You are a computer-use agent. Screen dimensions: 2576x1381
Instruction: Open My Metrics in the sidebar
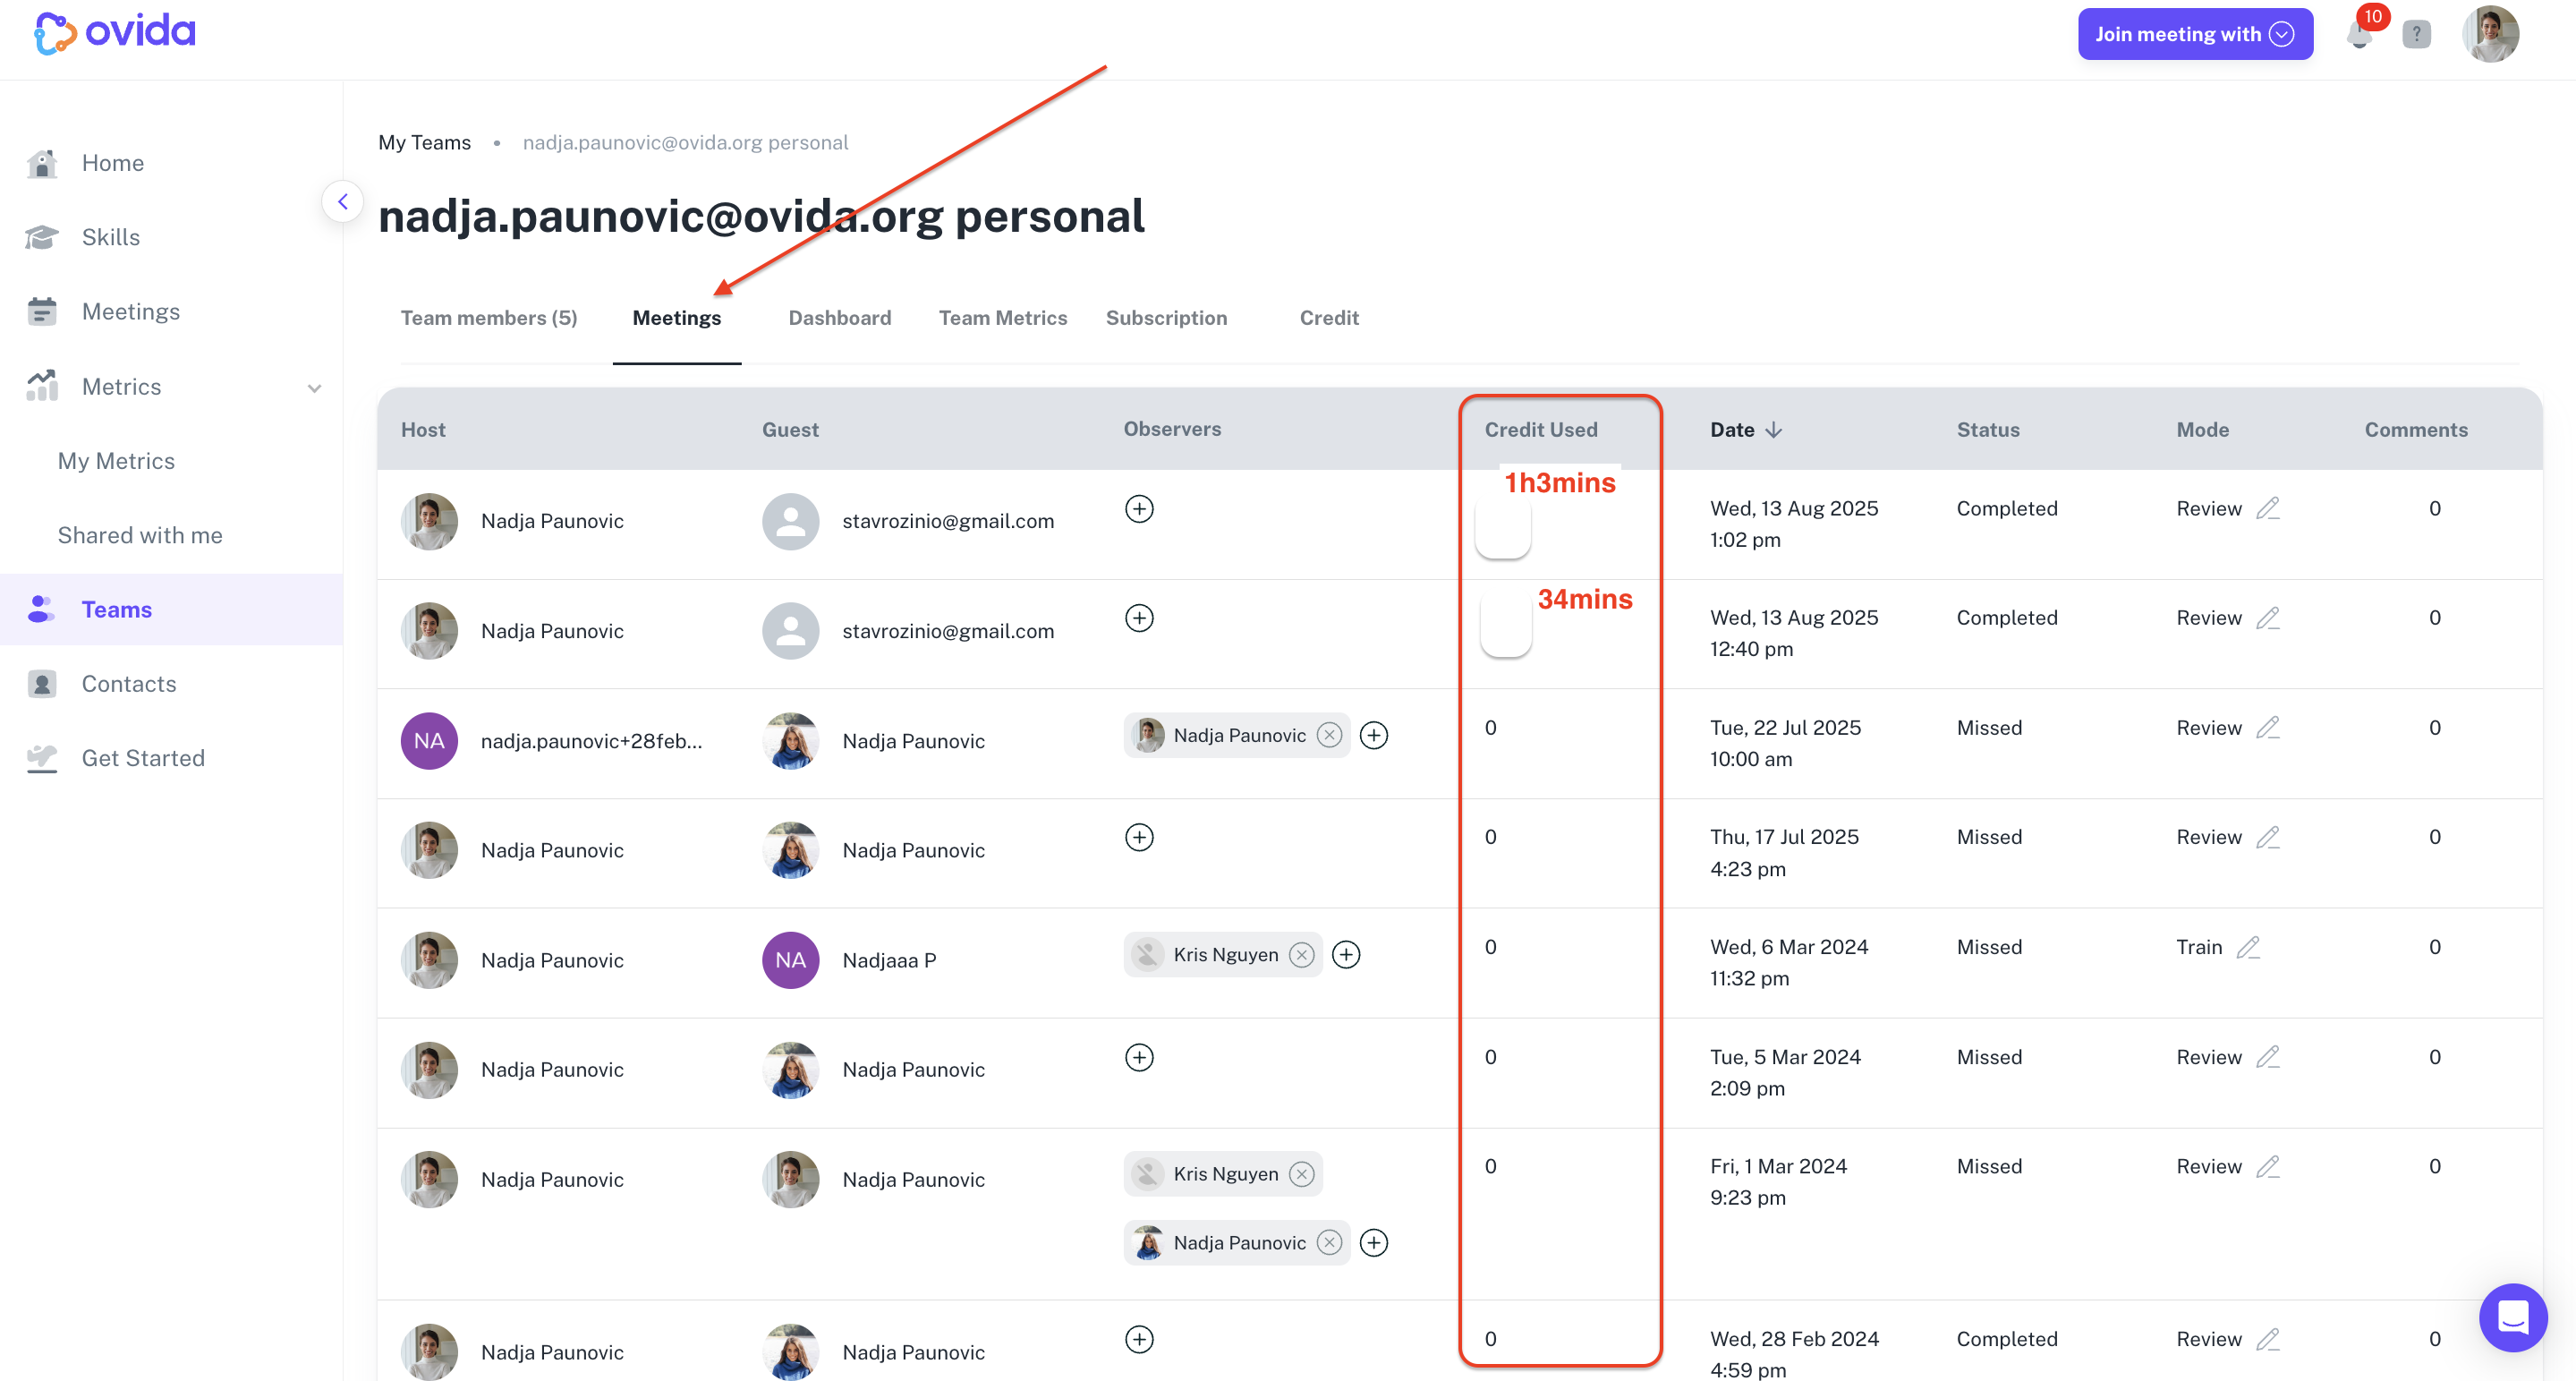click(116, 461)
